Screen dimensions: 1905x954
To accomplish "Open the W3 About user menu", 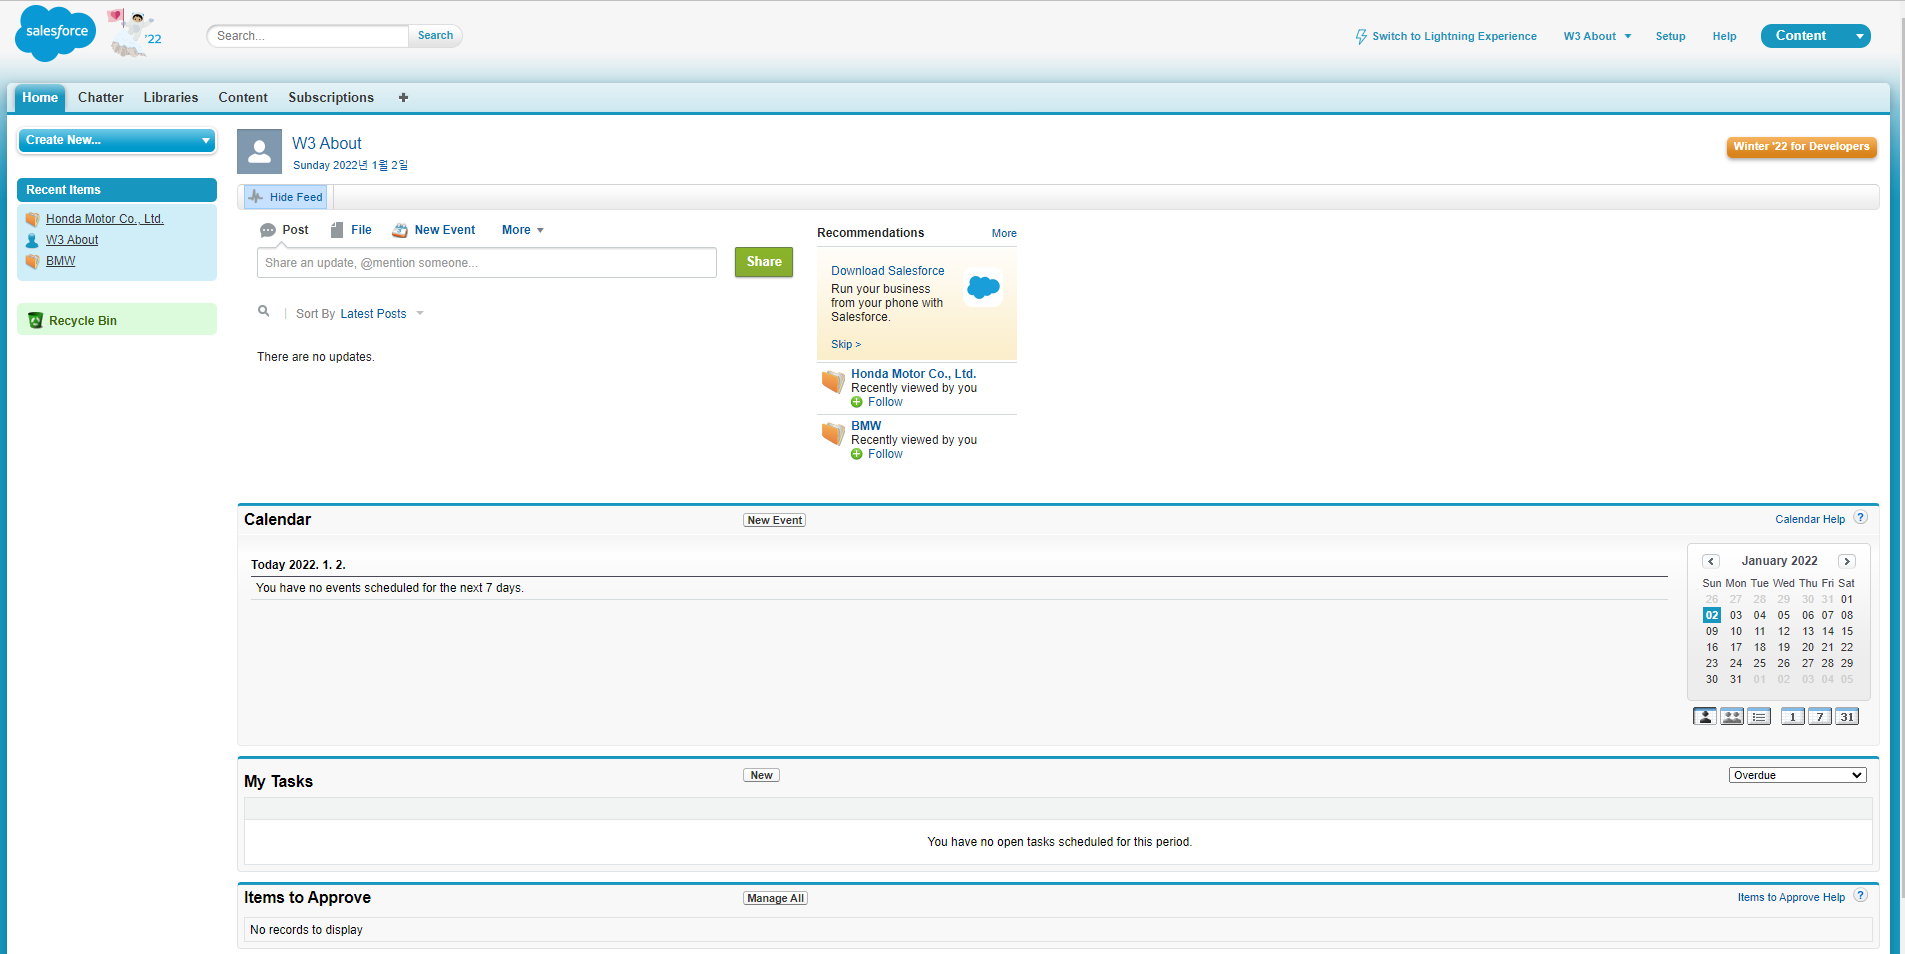I will pos(1597,36).
